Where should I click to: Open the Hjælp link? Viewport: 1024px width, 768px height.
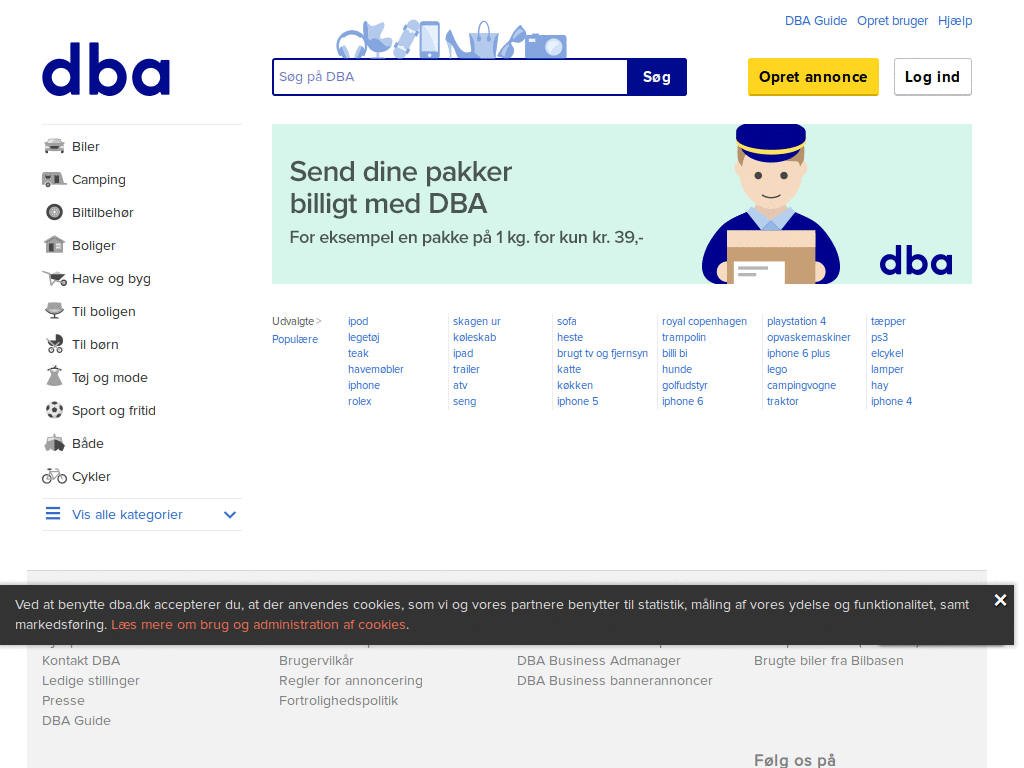(955, 21)
